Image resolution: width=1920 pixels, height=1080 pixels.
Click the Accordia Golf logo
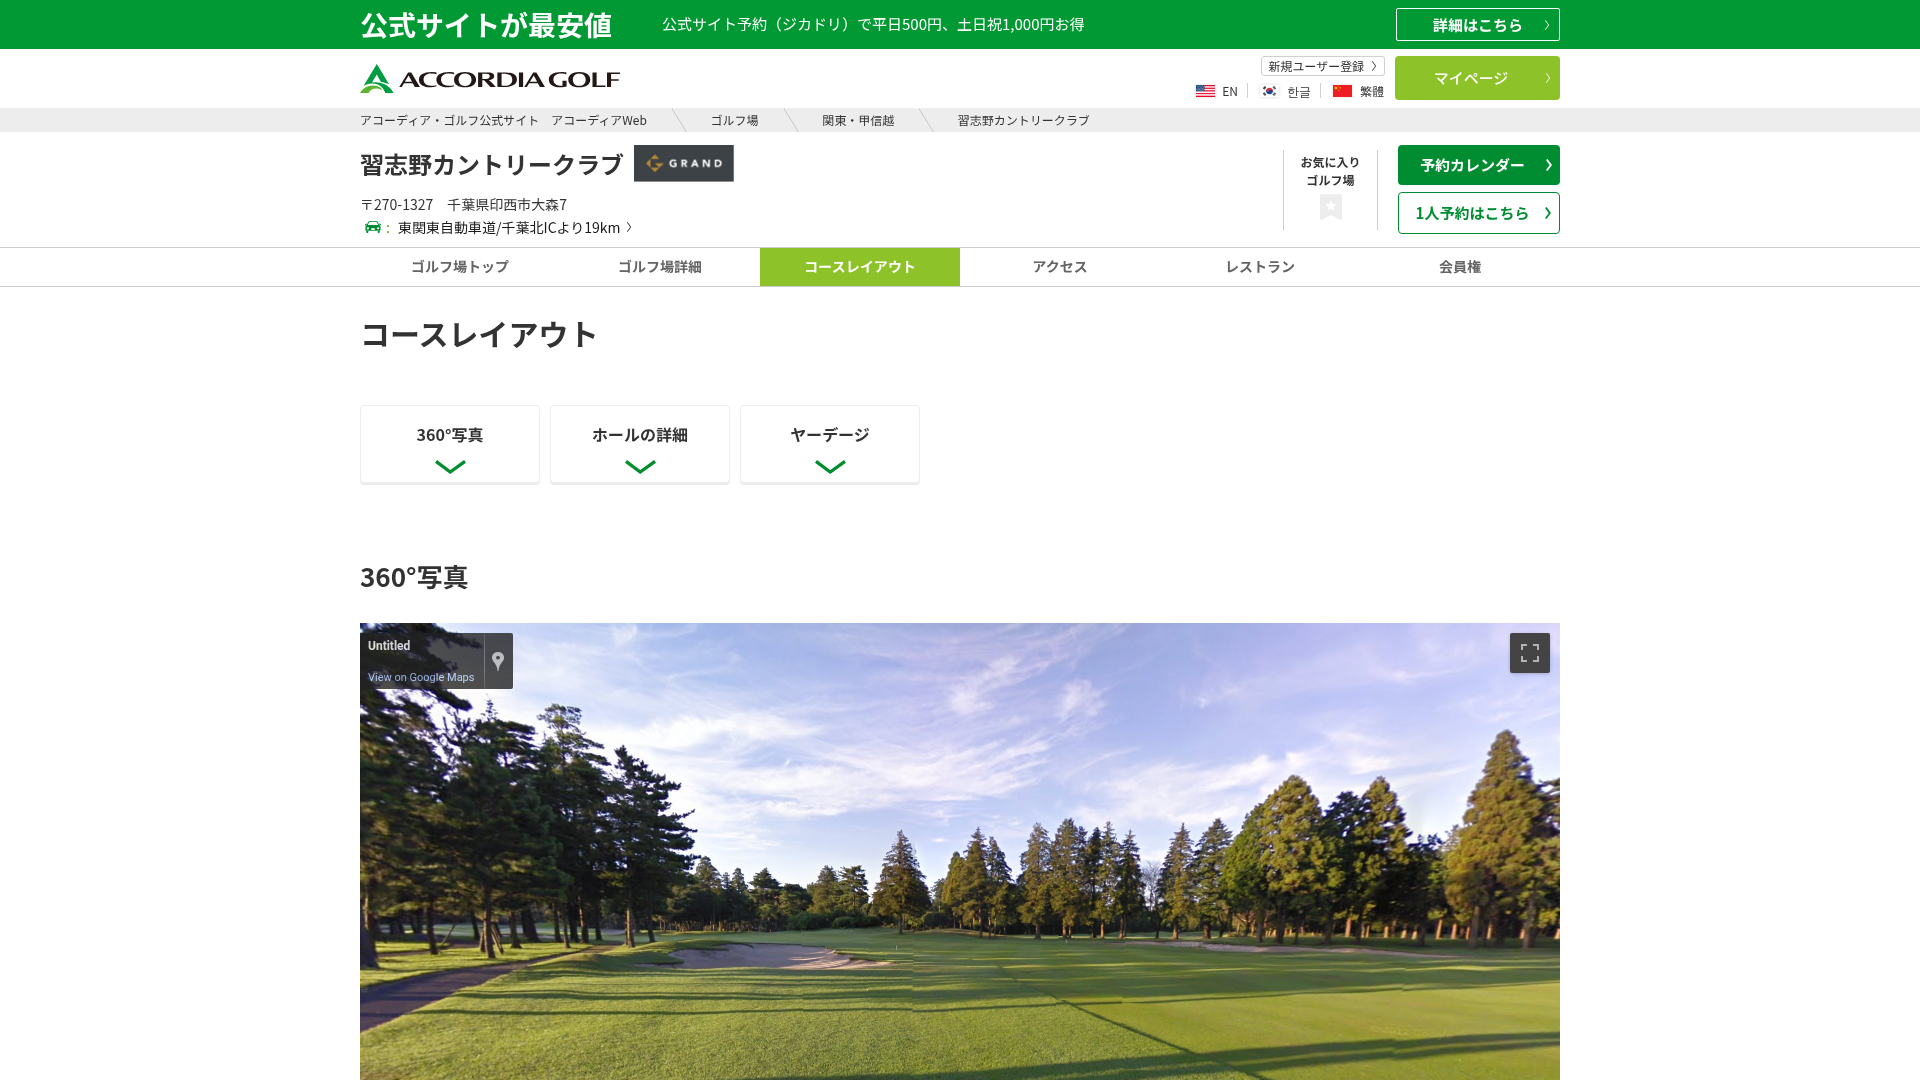pyautogui.click(x=490, y=79)
